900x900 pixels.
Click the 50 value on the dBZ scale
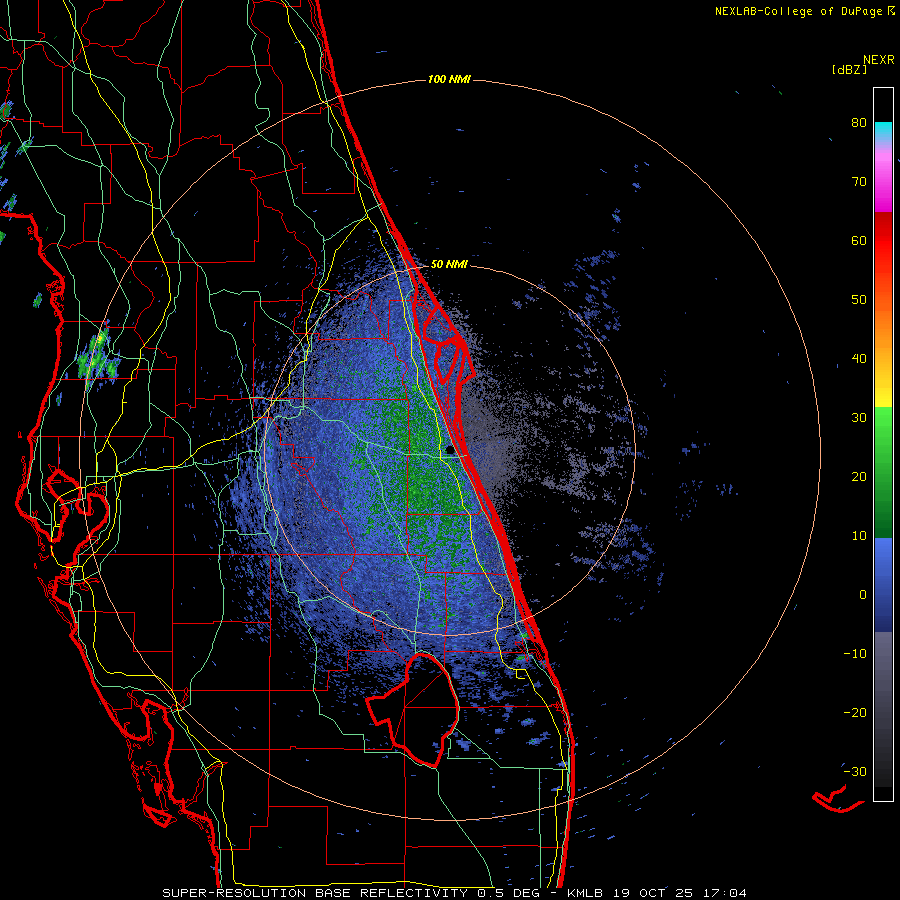click(859, 300)
